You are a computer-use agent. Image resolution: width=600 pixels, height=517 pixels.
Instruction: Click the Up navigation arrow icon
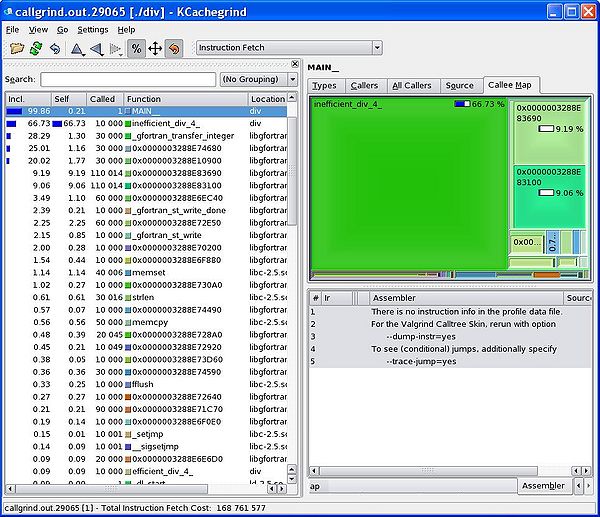point(77,48)
